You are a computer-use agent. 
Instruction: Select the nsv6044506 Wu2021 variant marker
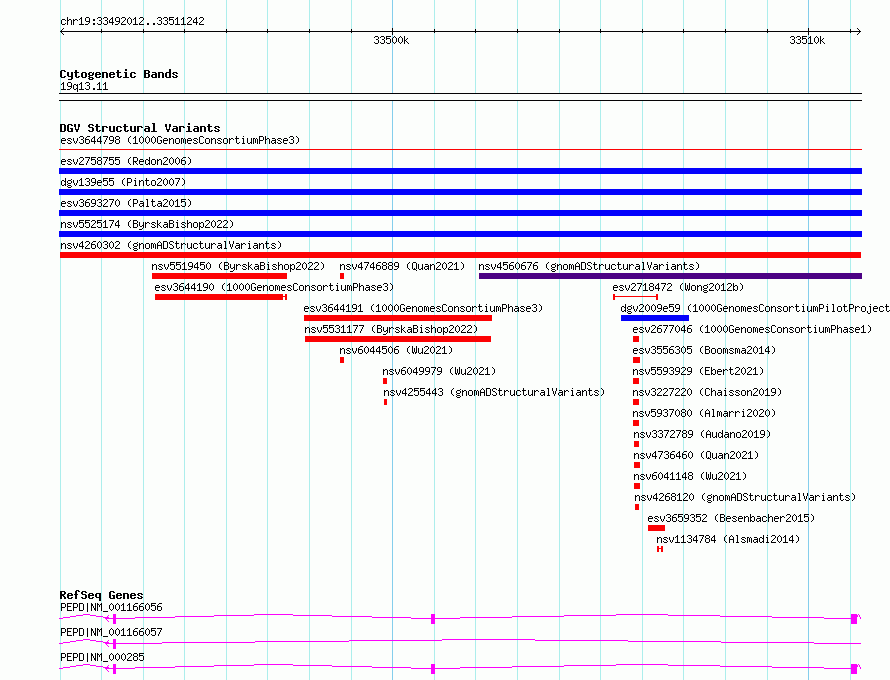point(342,360)
